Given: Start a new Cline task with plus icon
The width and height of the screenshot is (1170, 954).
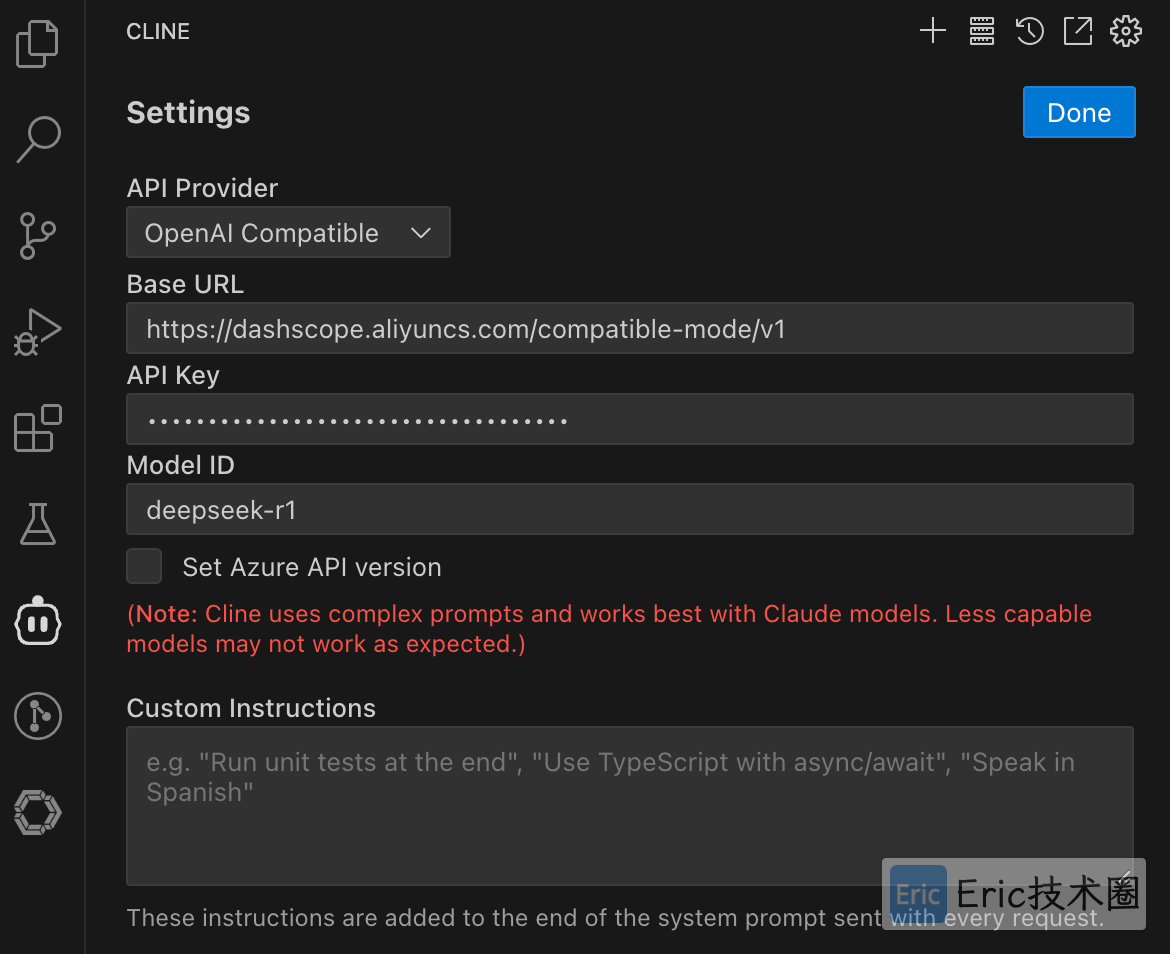Looking at the screenshot, I should pyautogui.click(x=933, y=31).
